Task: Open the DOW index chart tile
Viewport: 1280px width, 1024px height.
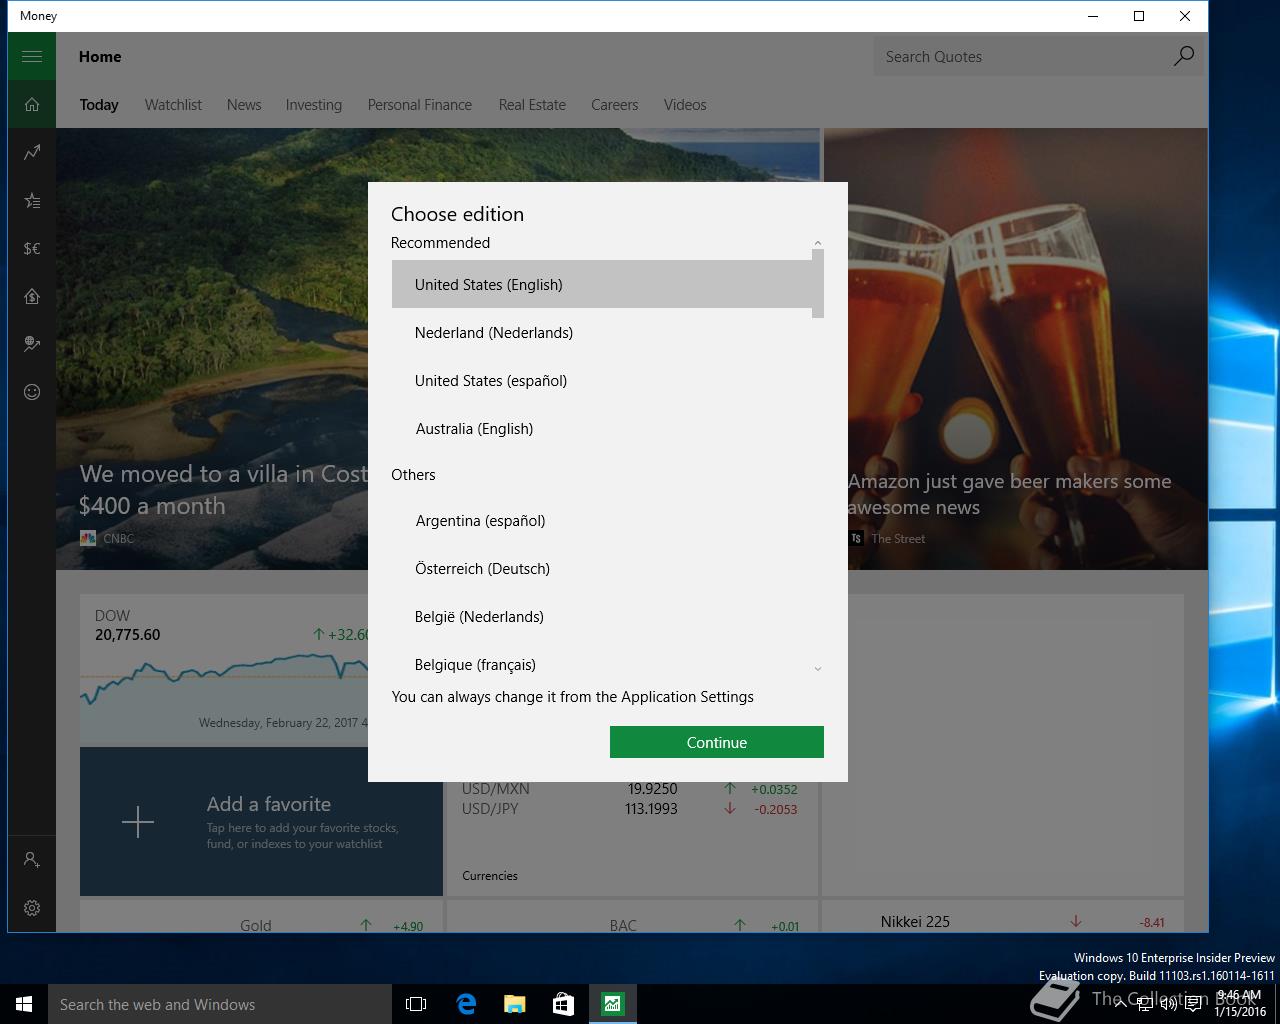Action: pyautogui.click(x=225, y=670)
